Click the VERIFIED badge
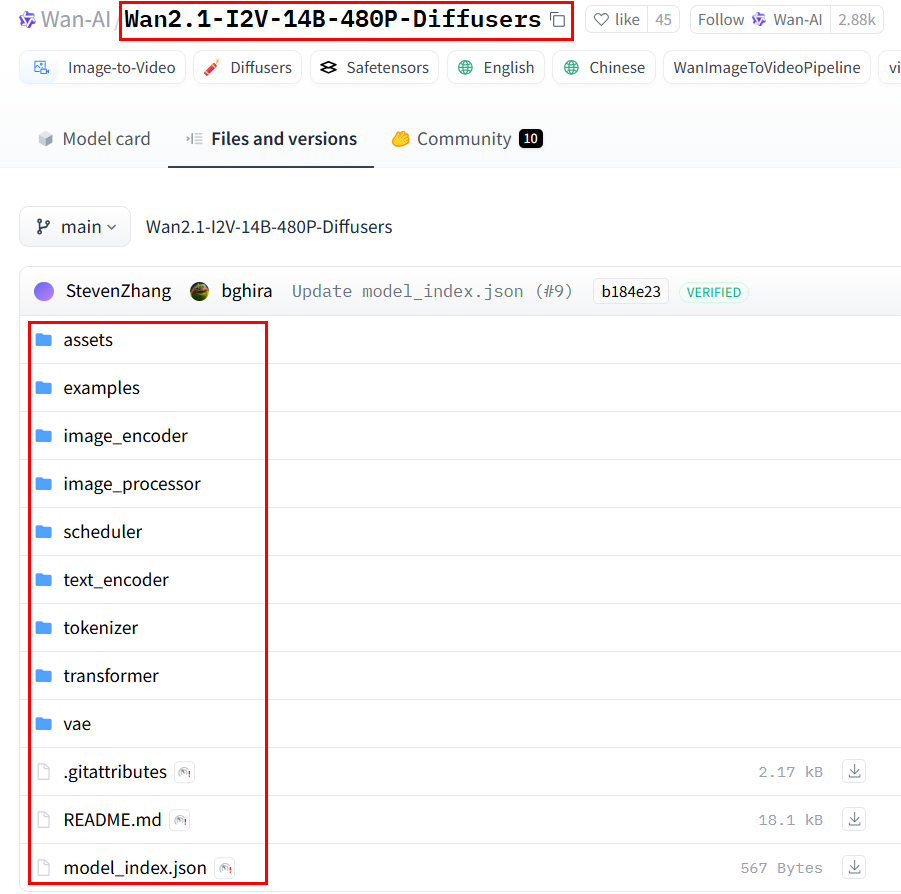This screenshot has width=901, height=894. coord(714,292)
